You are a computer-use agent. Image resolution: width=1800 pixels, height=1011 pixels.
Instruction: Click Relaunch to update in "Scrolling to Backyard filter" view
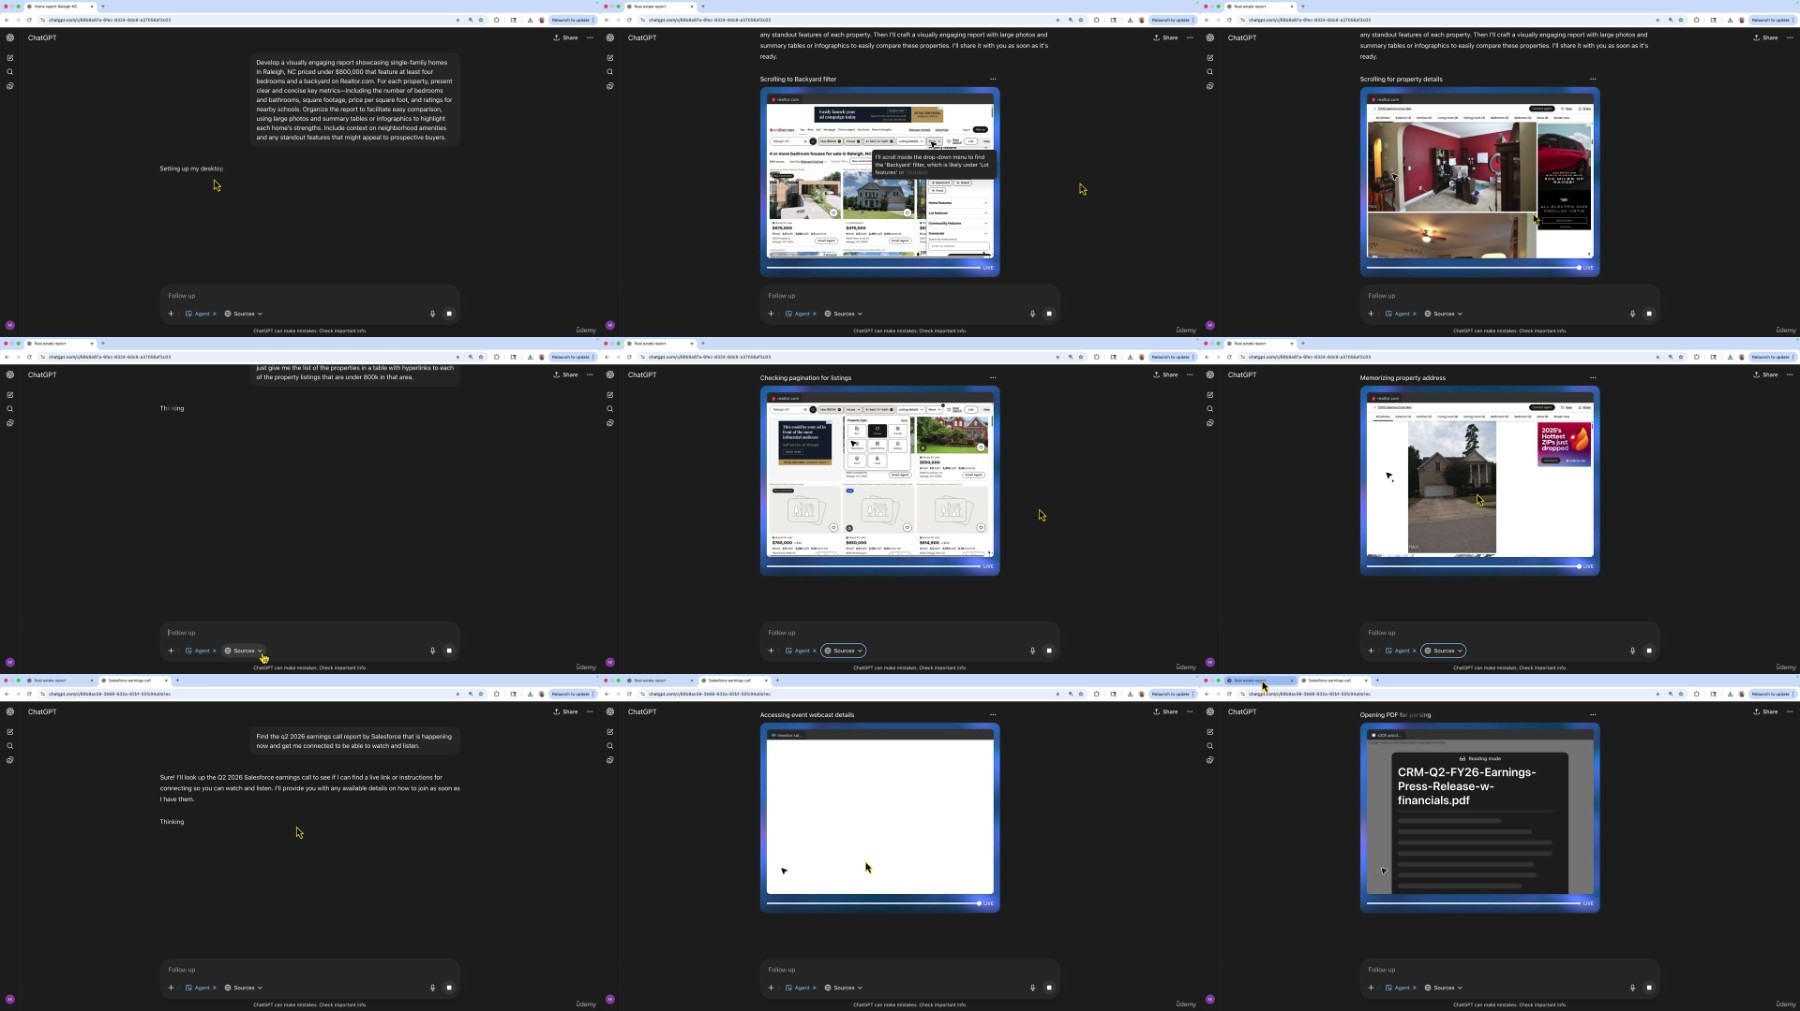1172,20
